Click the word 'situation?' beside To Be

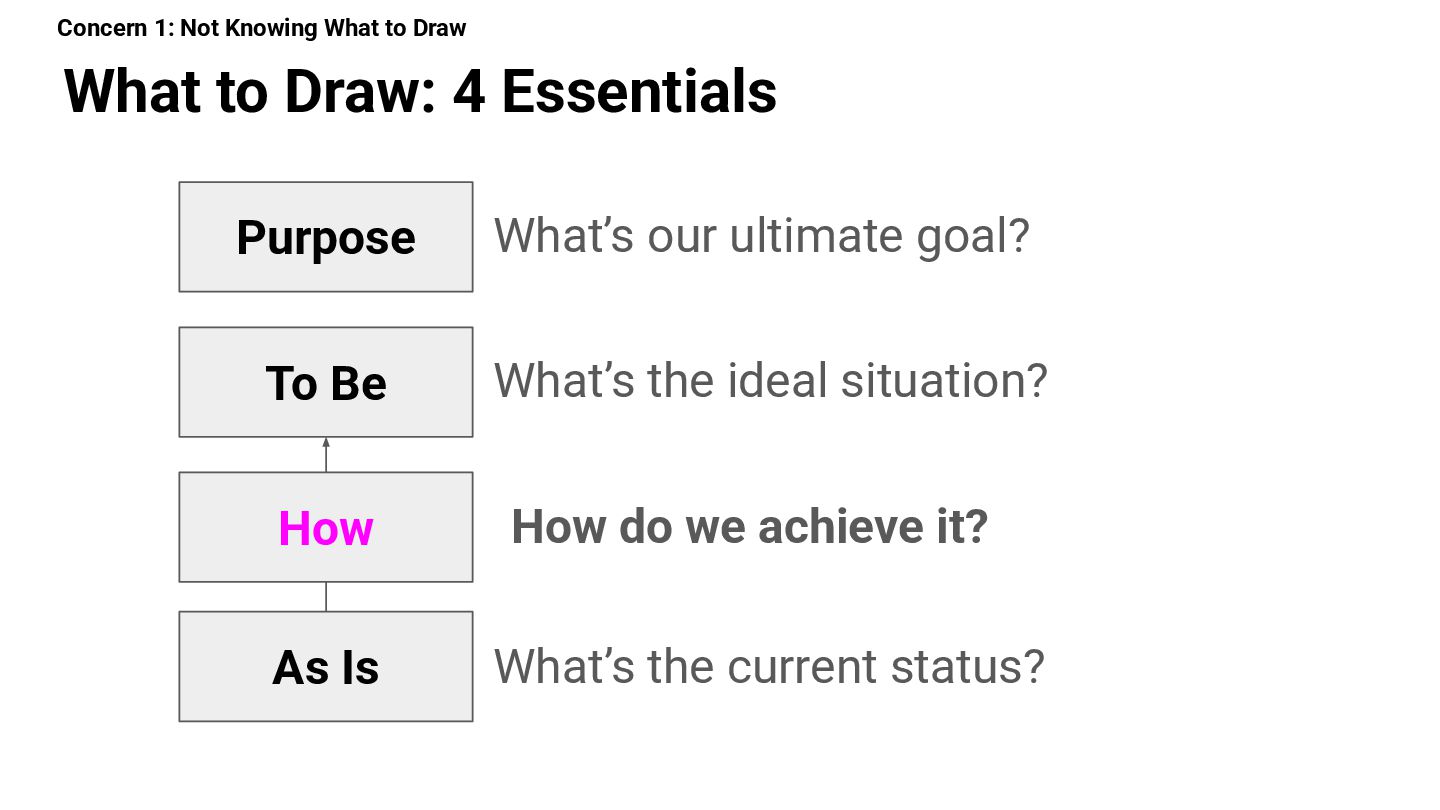tap(944, 381)
